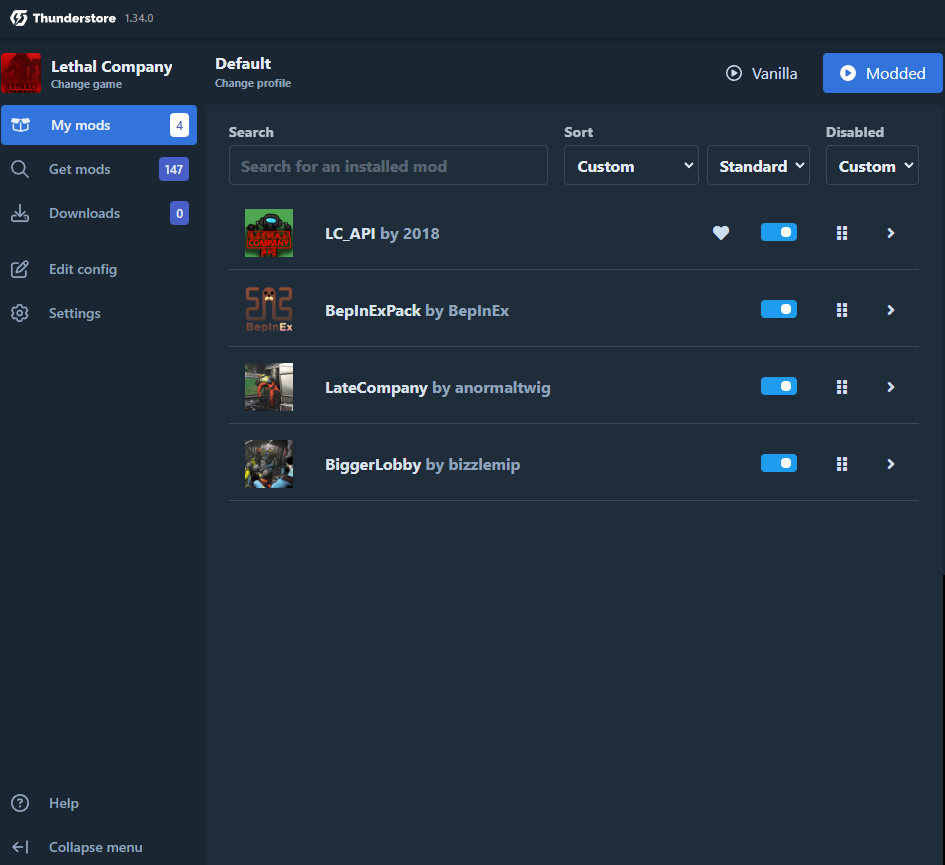Click the Collapse menu arrow icon

click(20, 847)
